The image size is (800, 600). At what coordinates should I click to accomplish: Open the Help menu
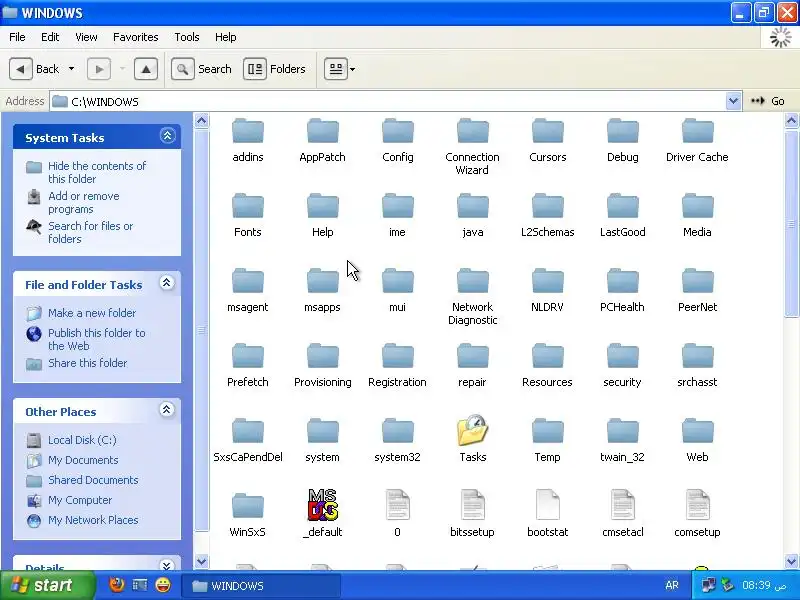pos(226,37)
